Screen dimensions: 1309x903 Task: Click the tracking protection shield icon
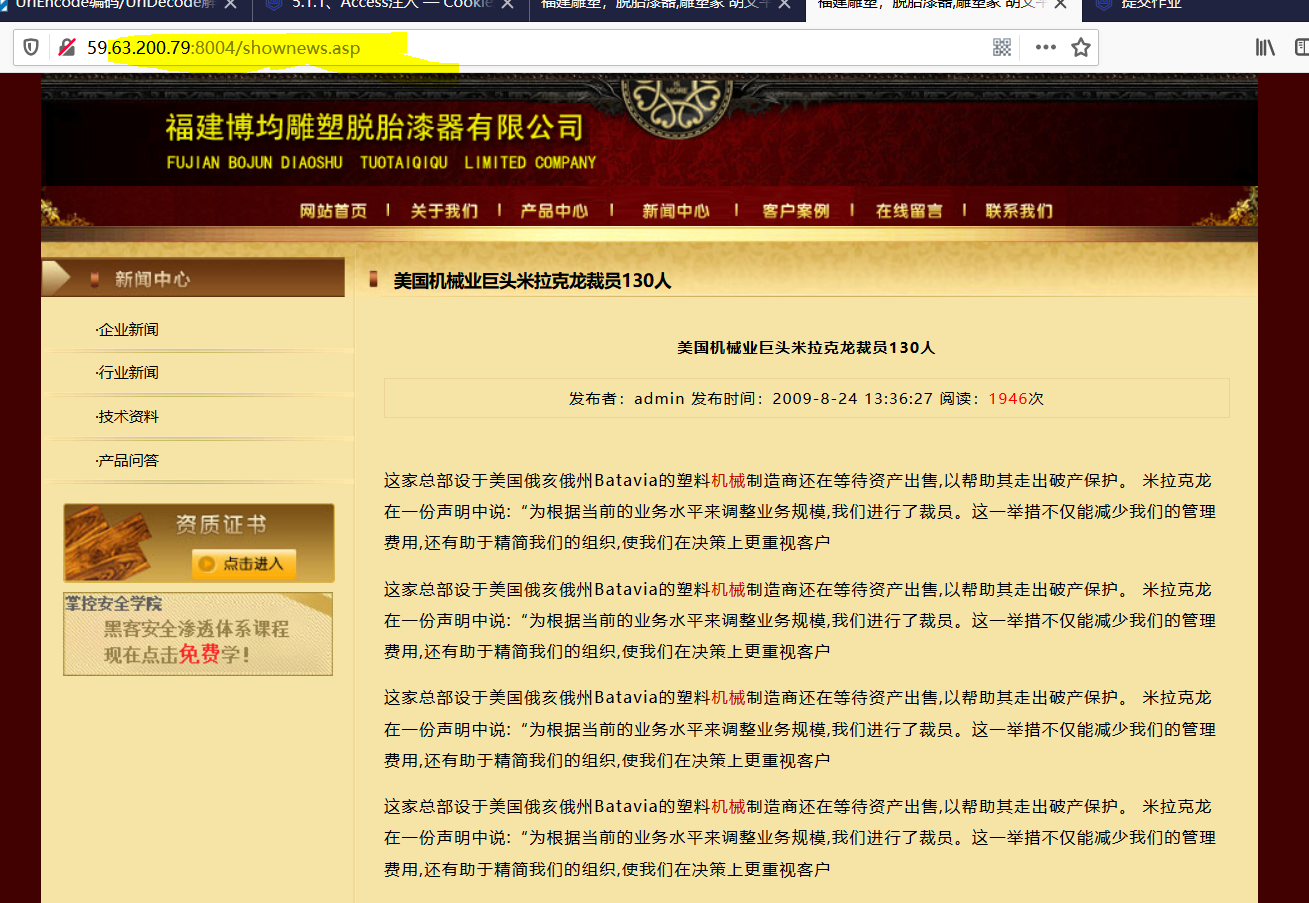33,46
